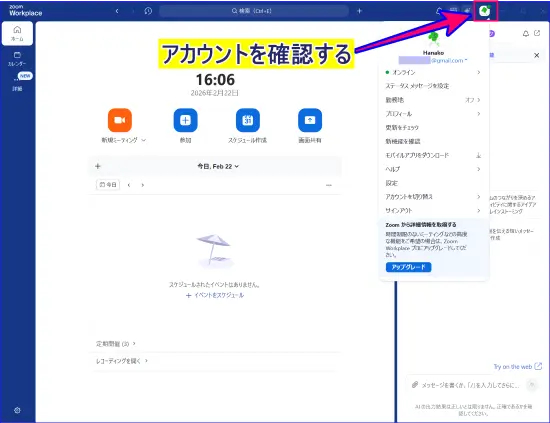Click the イベントをスケジュール link

(x=215, y=295)
